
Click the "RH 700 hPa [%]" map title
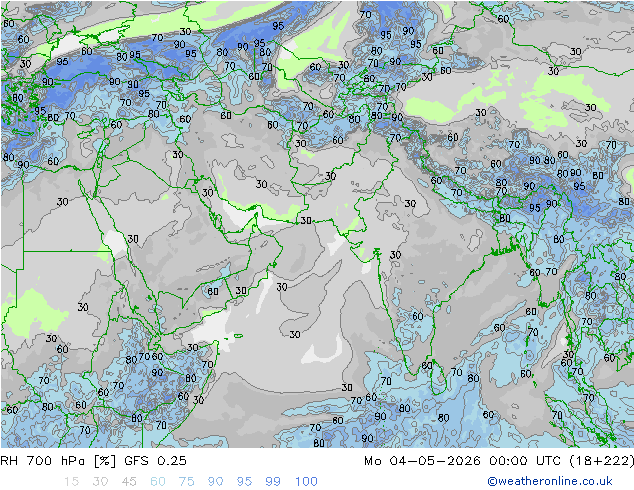point(58,460)
